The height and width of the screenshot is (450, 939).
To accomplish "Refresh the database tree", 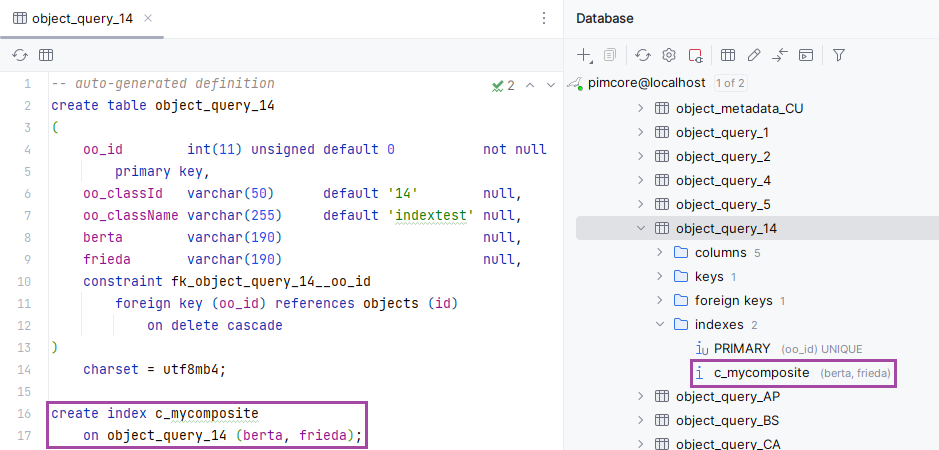I will pyautogui.click(x=643, y=55).
